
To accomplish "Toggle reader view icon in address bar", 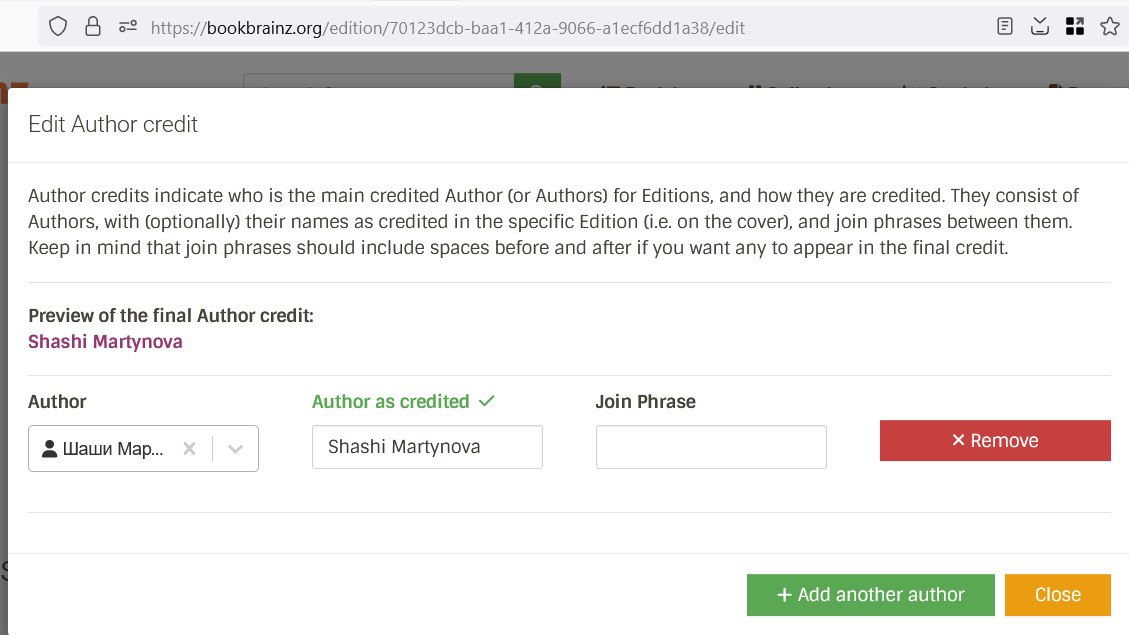I will tap(1005, 27).
